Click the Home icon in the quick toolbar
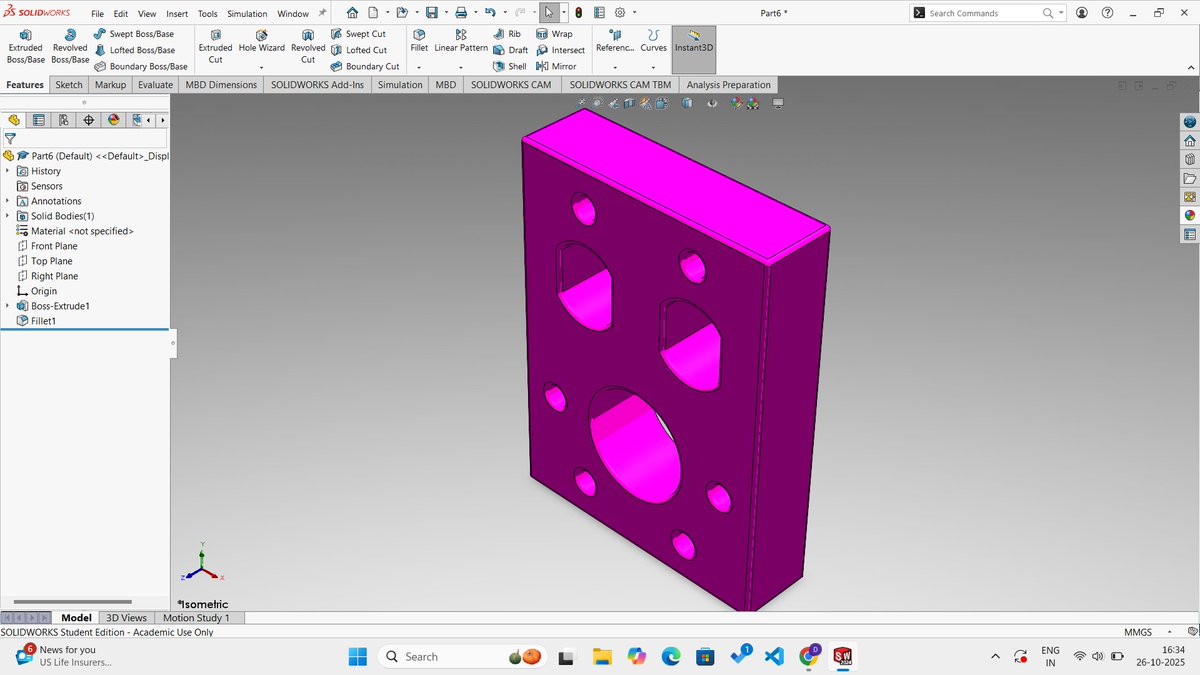This screenshot has width=1200, height=675. [x=352, y=13]
